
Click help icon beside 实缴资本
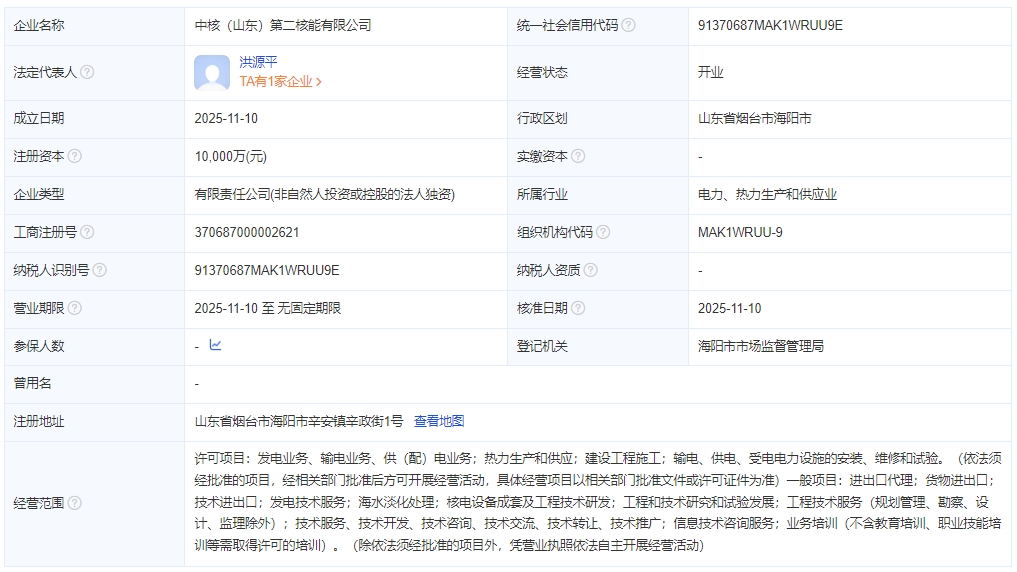click(x=578, y=156)
